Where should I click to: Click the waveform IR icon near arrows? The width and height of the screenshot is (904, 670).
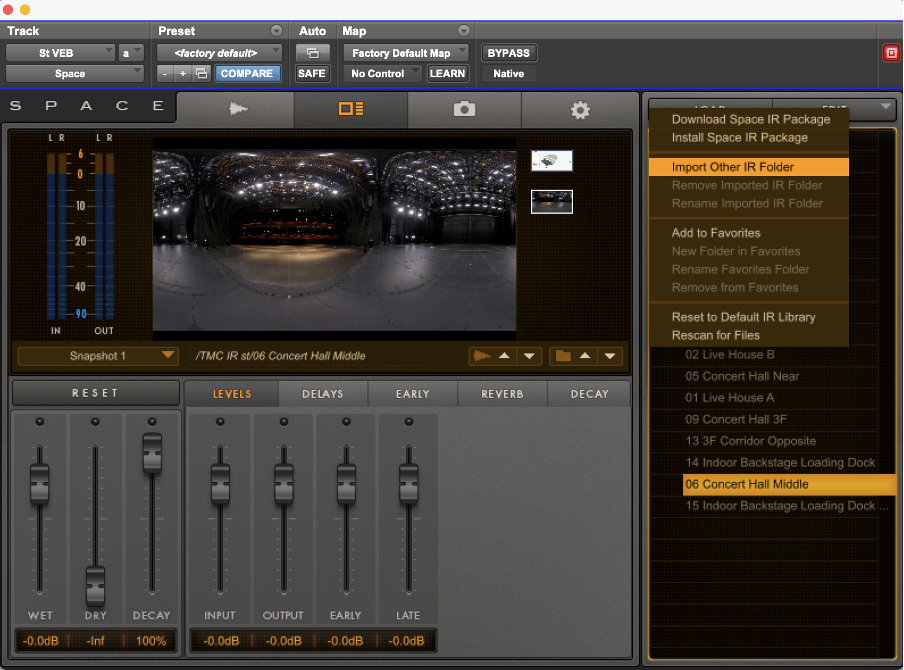click(x=481, y=356)
